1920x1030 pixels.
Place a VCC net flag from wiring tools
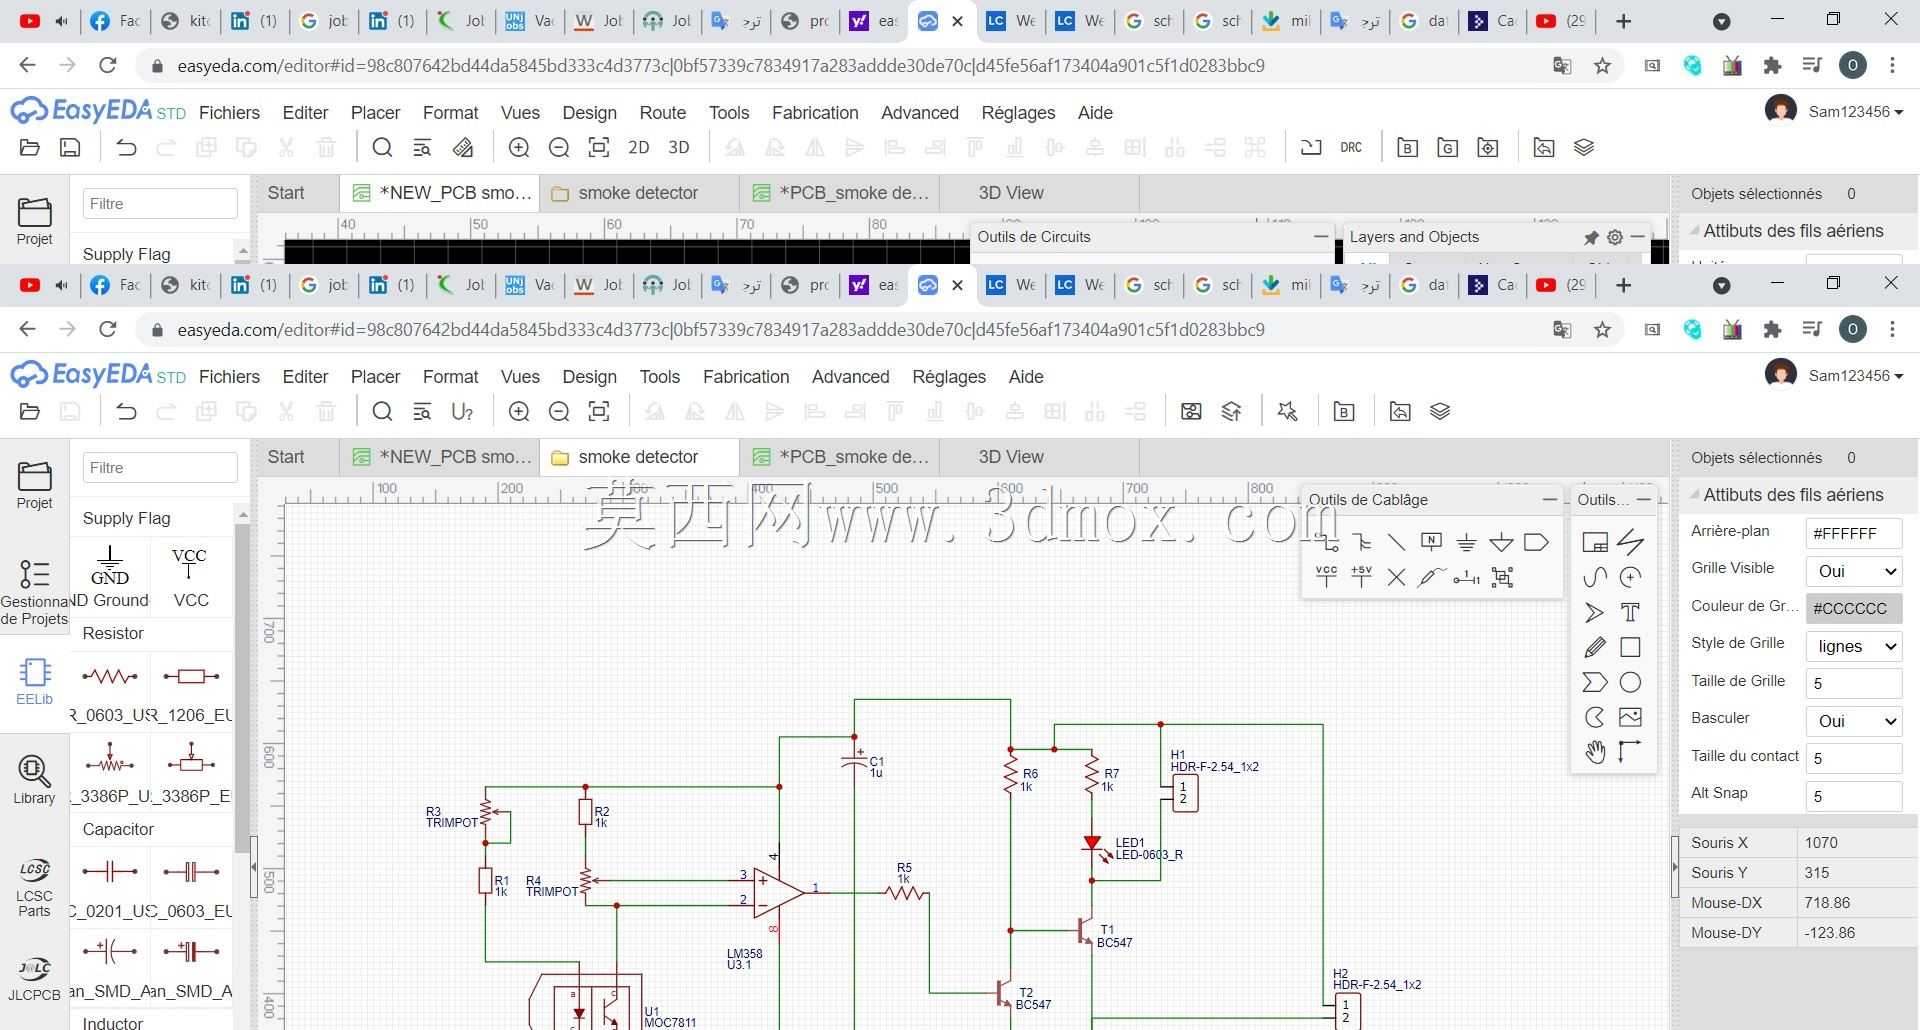point(1326,577)
